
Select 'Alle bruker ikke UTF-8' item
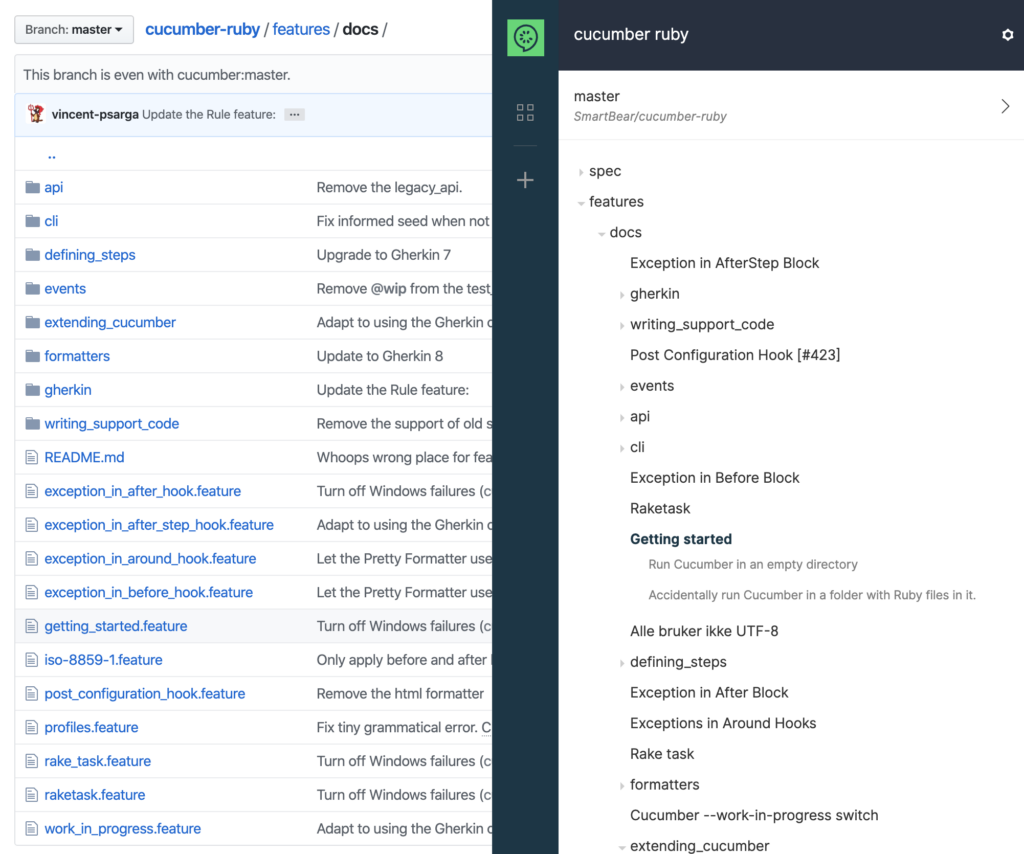point(704,631)
